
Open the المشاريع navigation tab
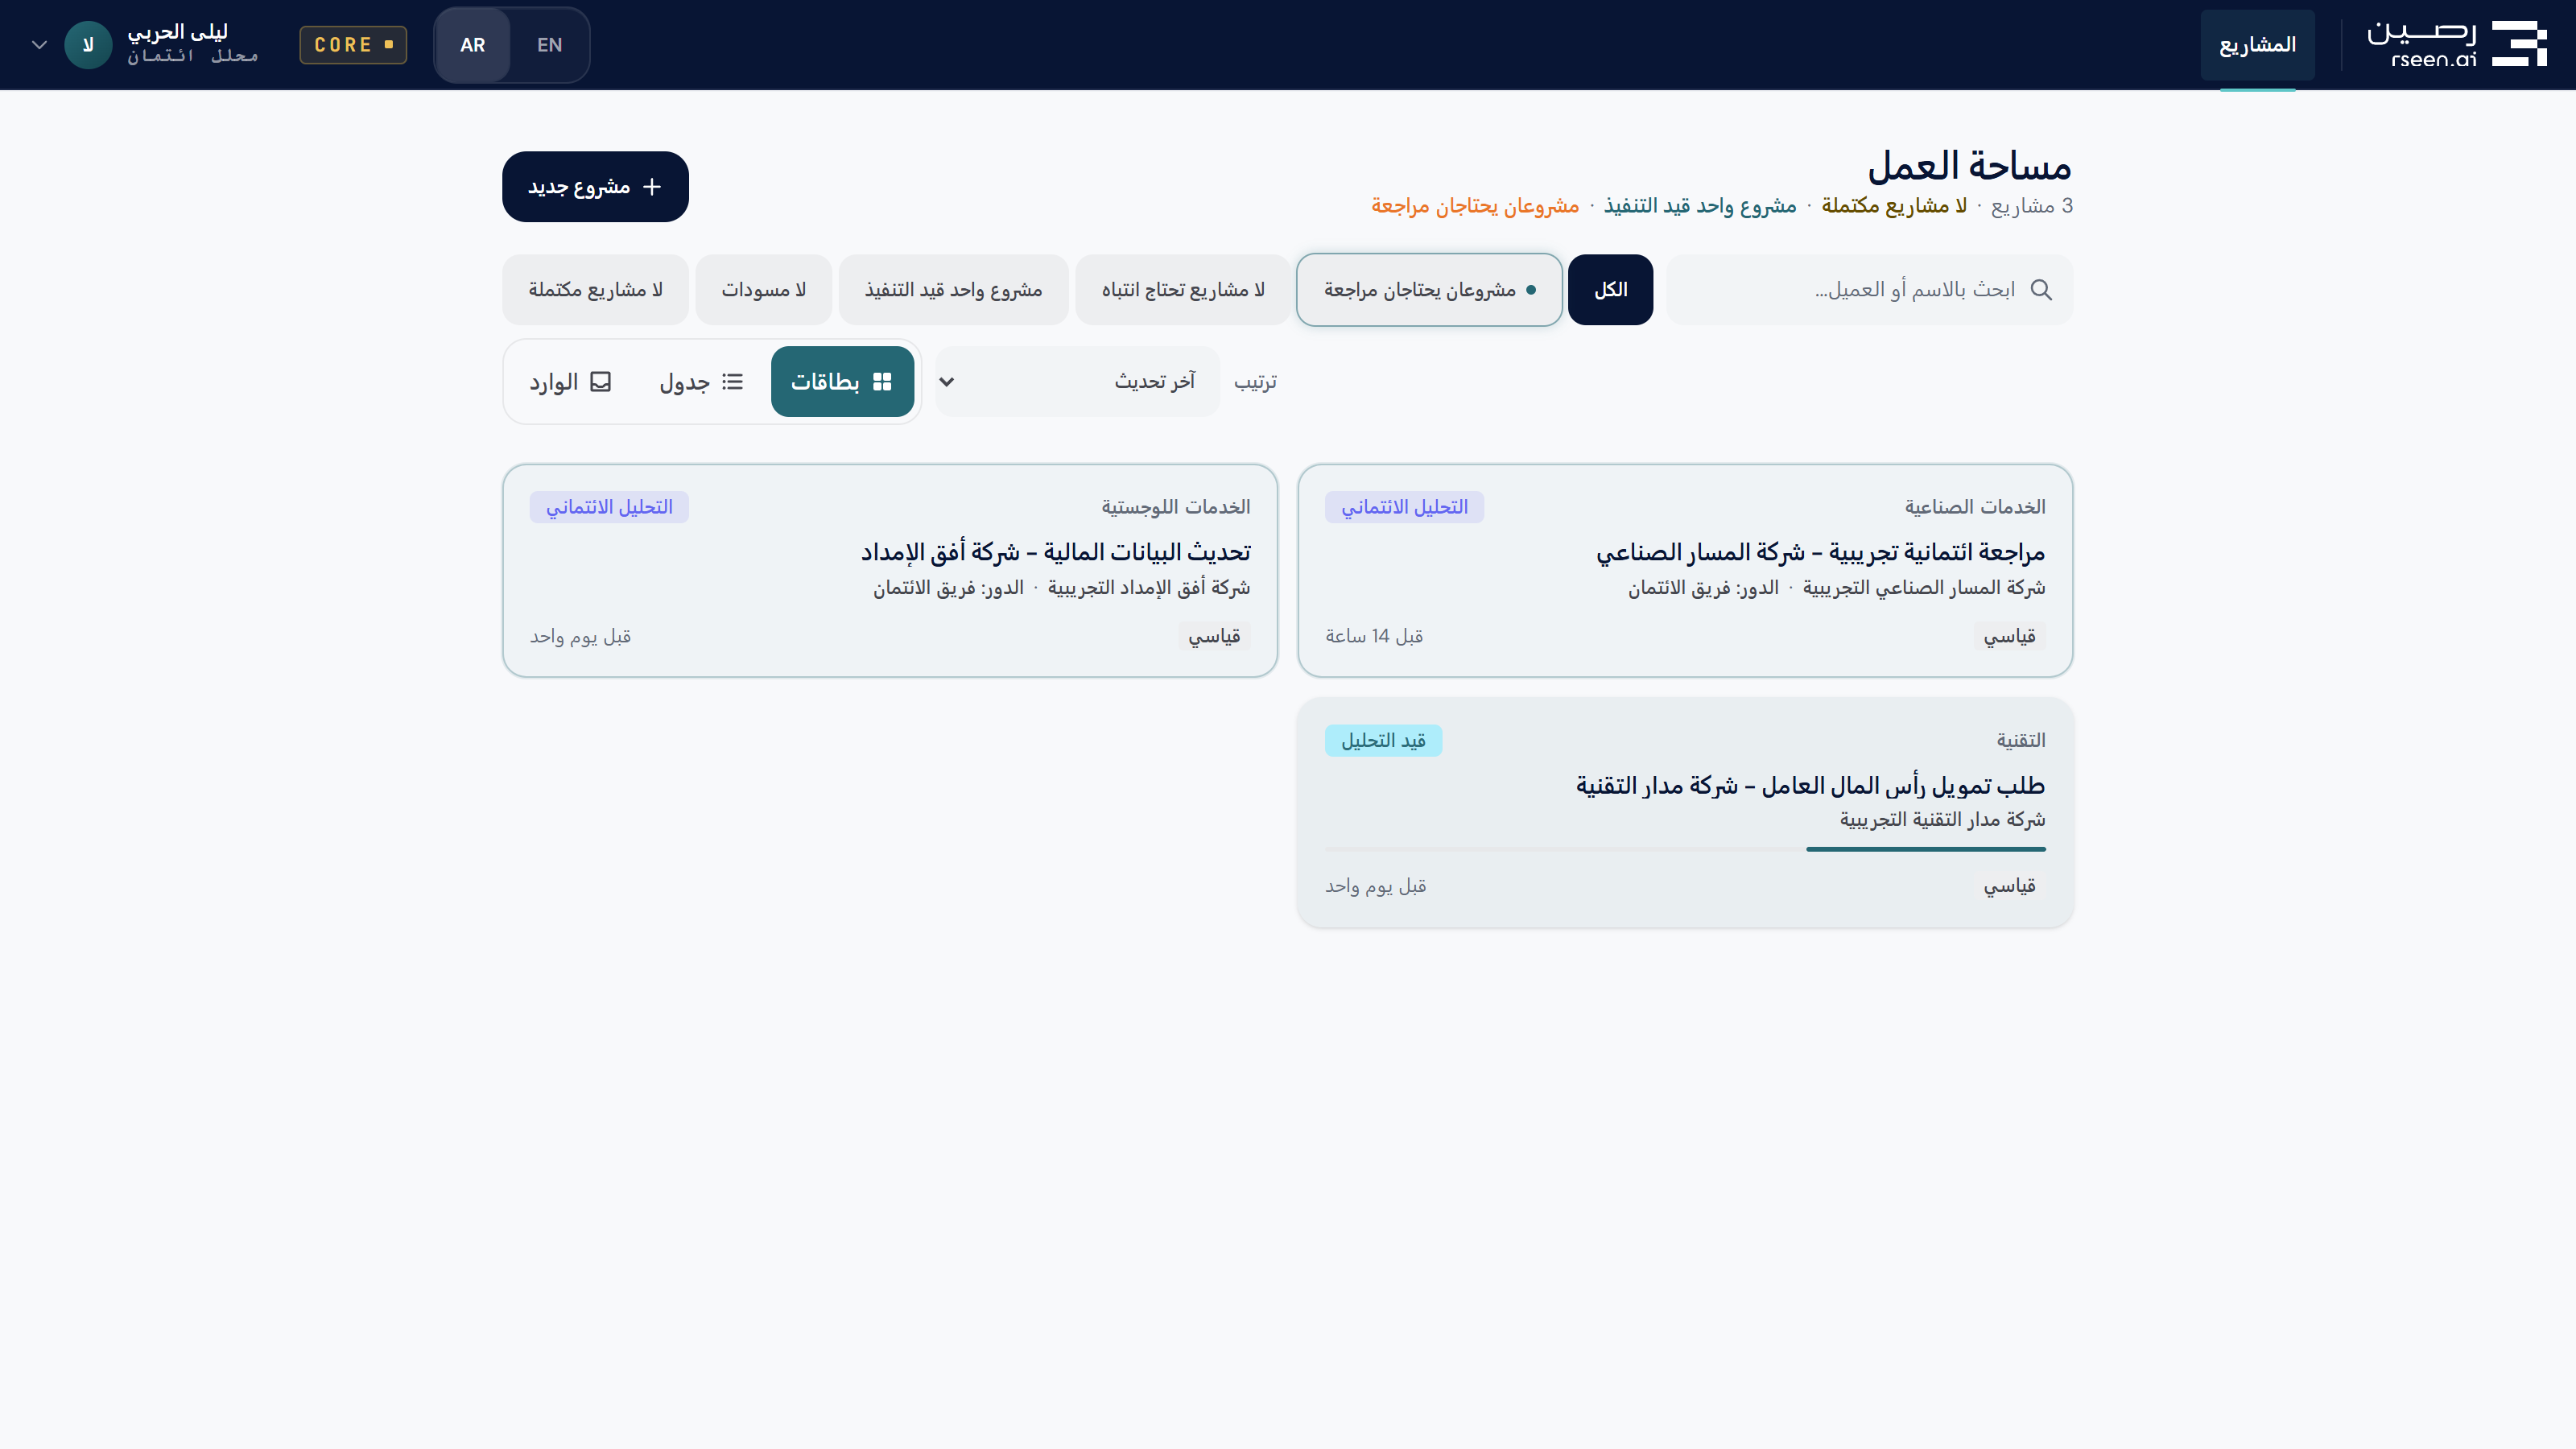coord(2257,45)
